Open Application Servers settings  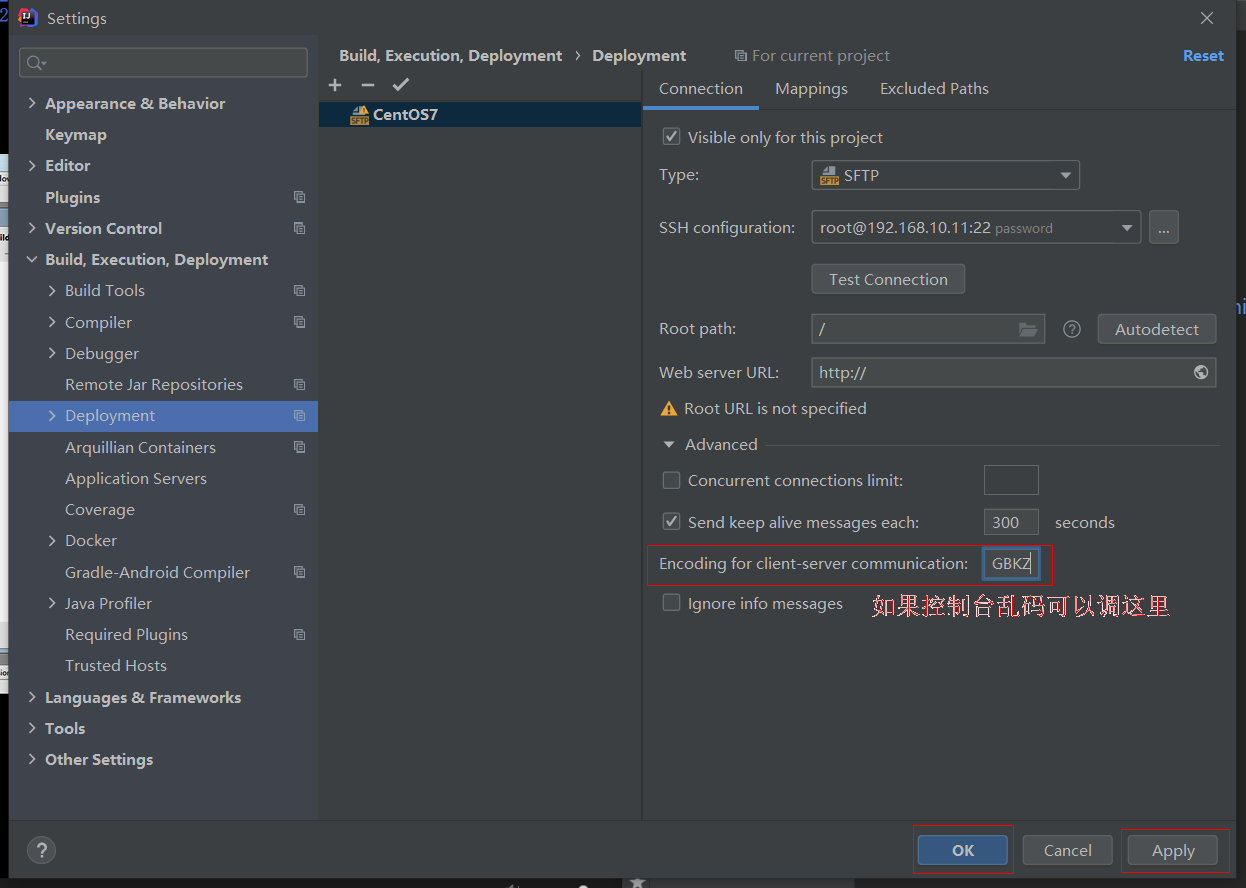(x=136, y=478)
